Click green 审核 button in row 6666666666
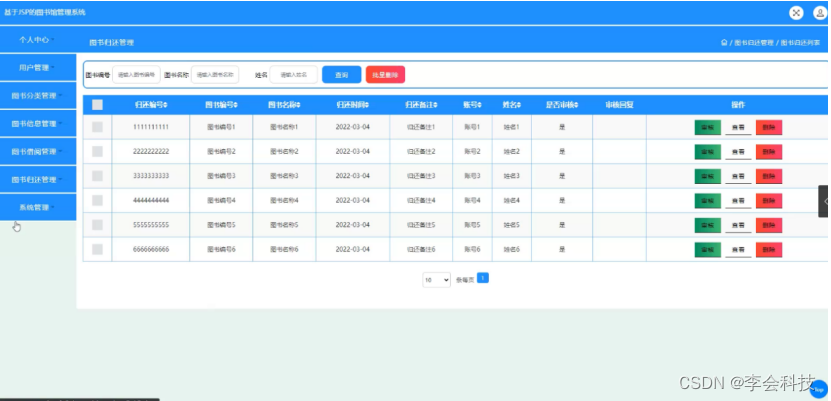 click(x=708, y=249)
